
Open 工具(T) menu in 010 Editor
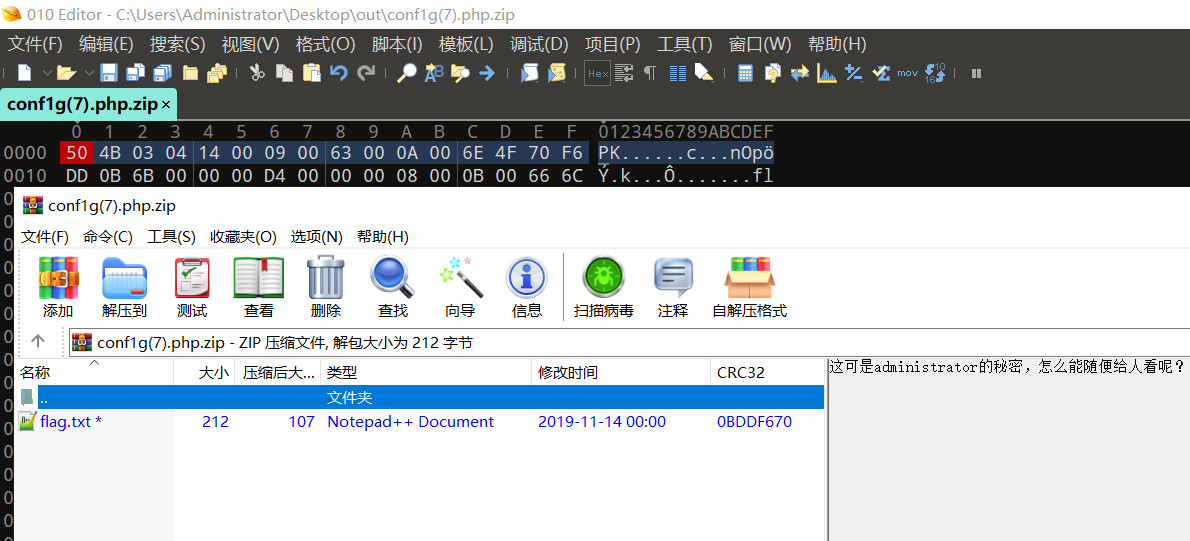(x=685, y=44)
